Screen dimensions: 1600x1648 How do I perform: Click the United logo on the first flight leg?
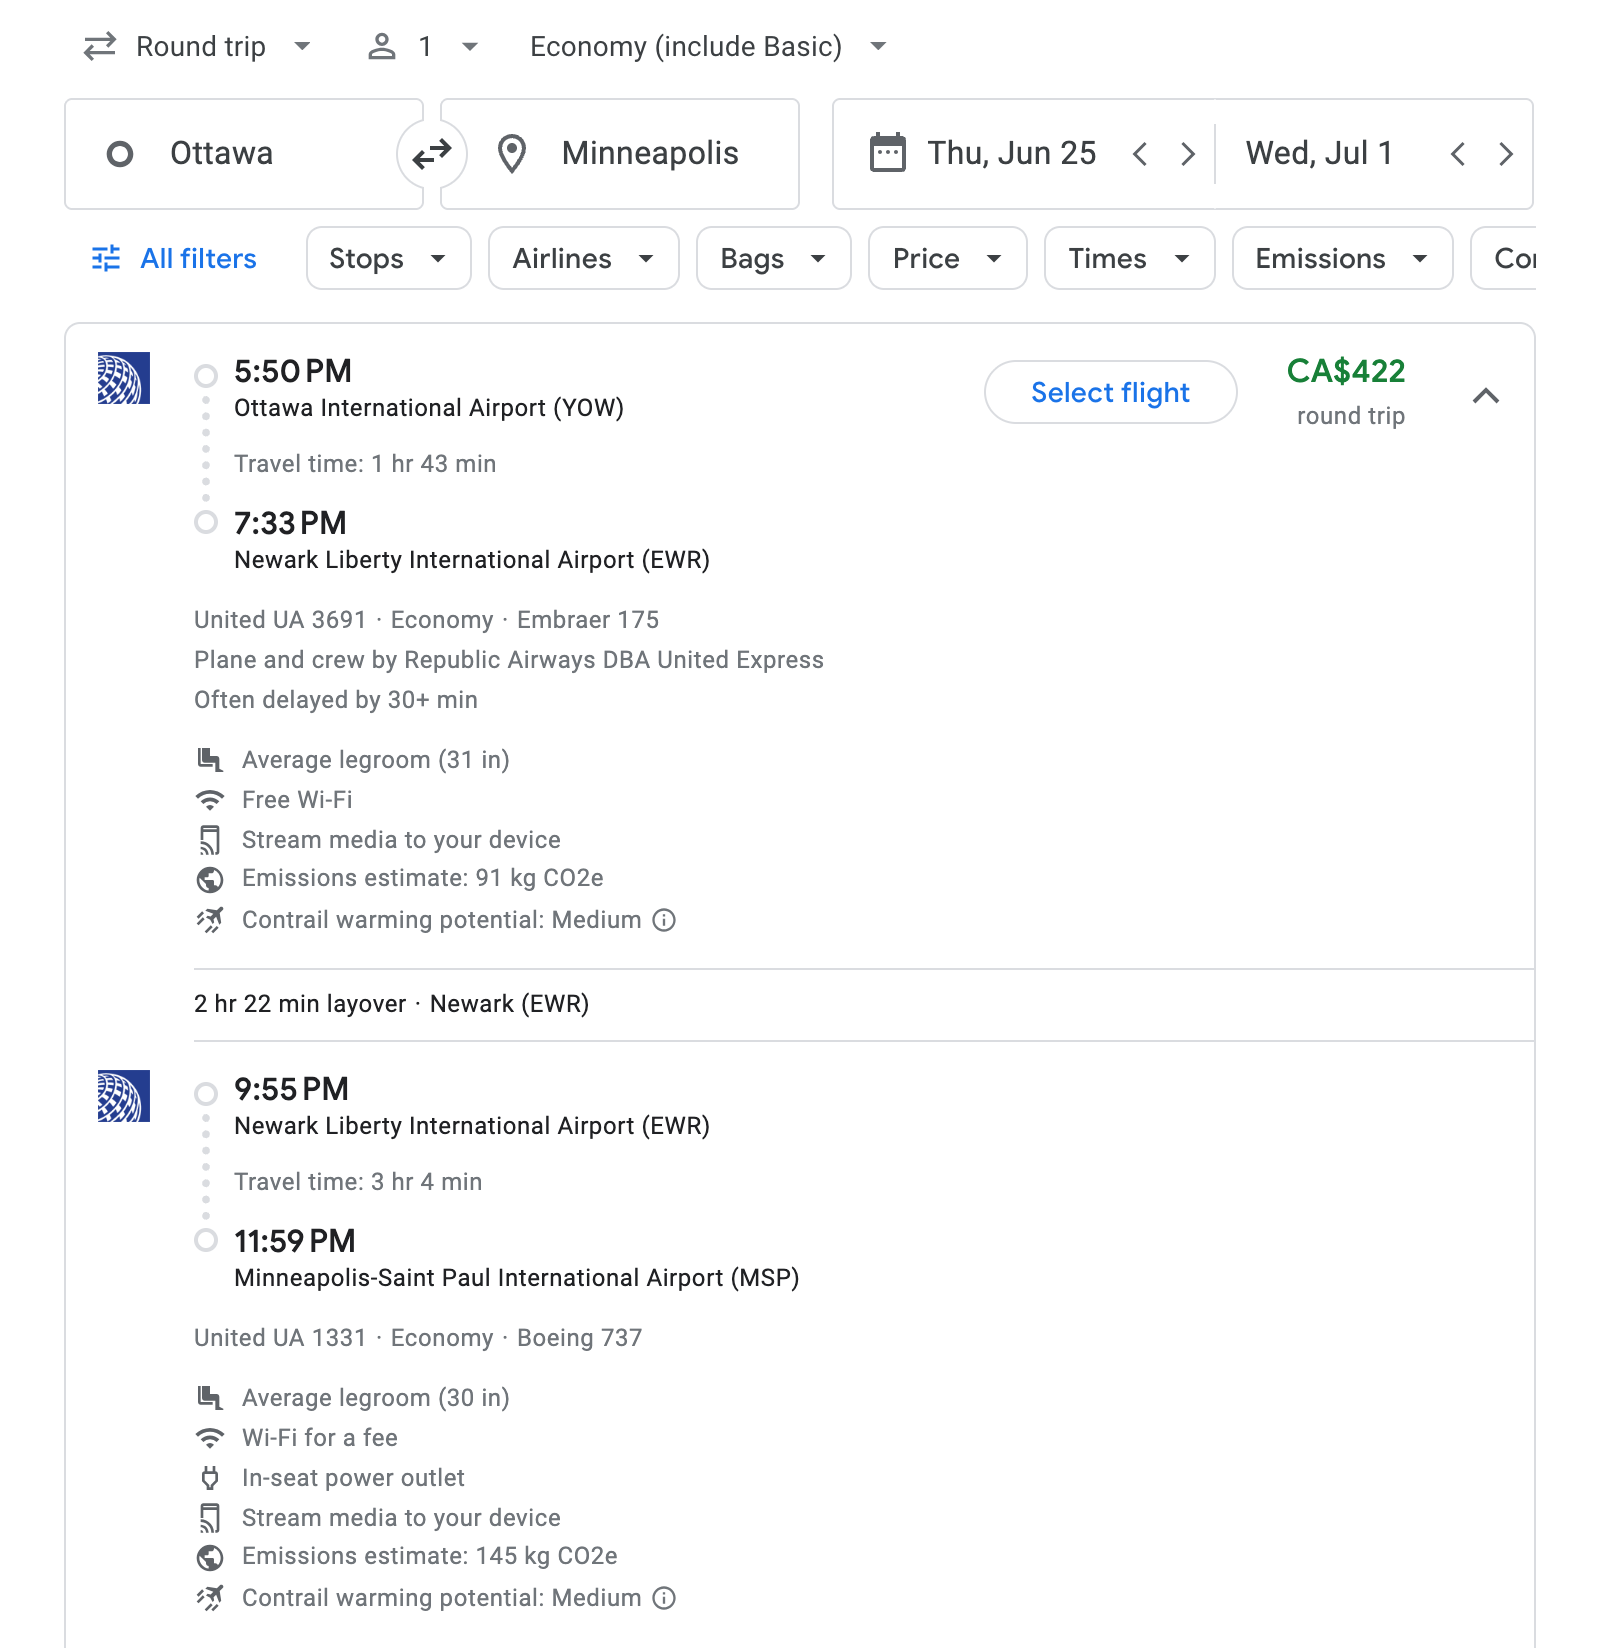point(124,378)
